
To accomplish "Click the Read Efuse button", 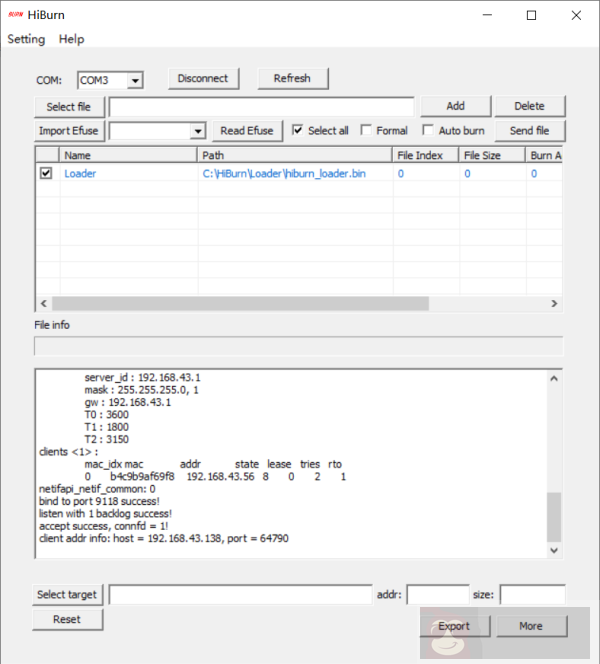I will pos(246,131).
